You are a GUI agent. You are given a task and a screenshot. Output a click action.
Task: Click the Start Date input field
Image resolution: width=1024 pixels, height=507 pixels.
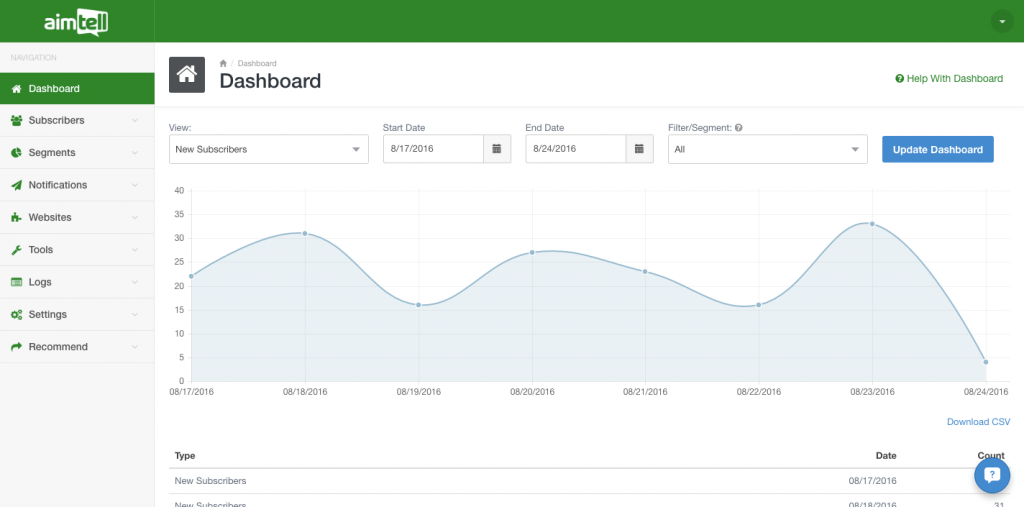tap(433, 149)
